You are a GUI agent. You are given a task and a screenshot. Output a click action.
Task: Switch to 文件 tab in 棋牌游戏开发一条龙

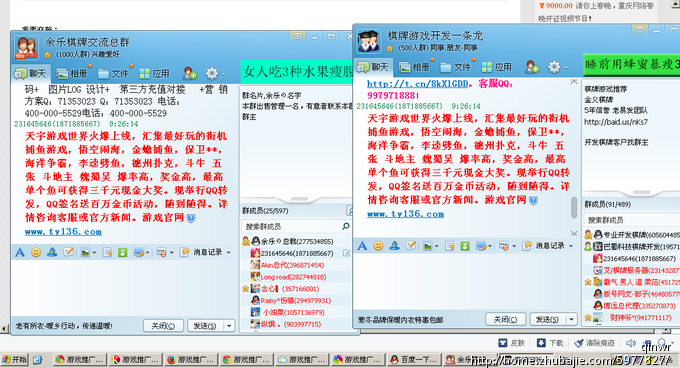(x=456, y=67)
